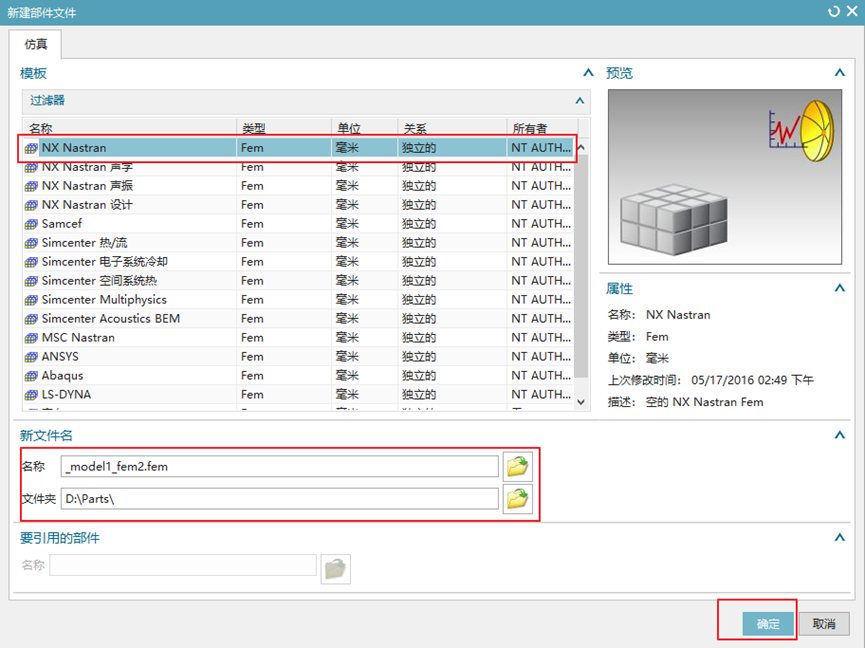Select the Simcenter Multiphysics template
The height and width of the screenshot is (648, 865).
(298, 299)
